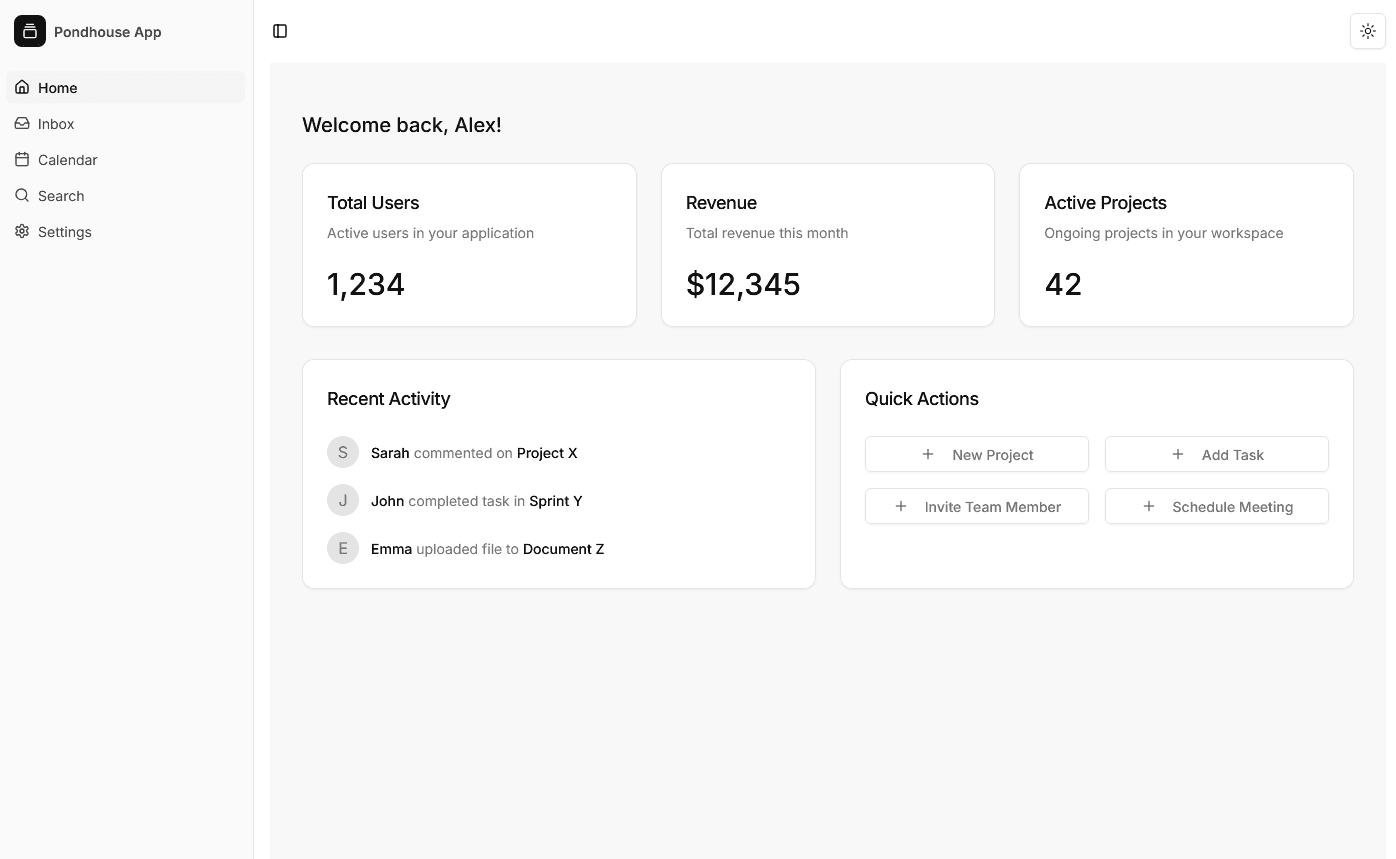Open Sprint Y from activity feed
The height and width of the screenshot is (859, 1396).
(x=555, y=501)
